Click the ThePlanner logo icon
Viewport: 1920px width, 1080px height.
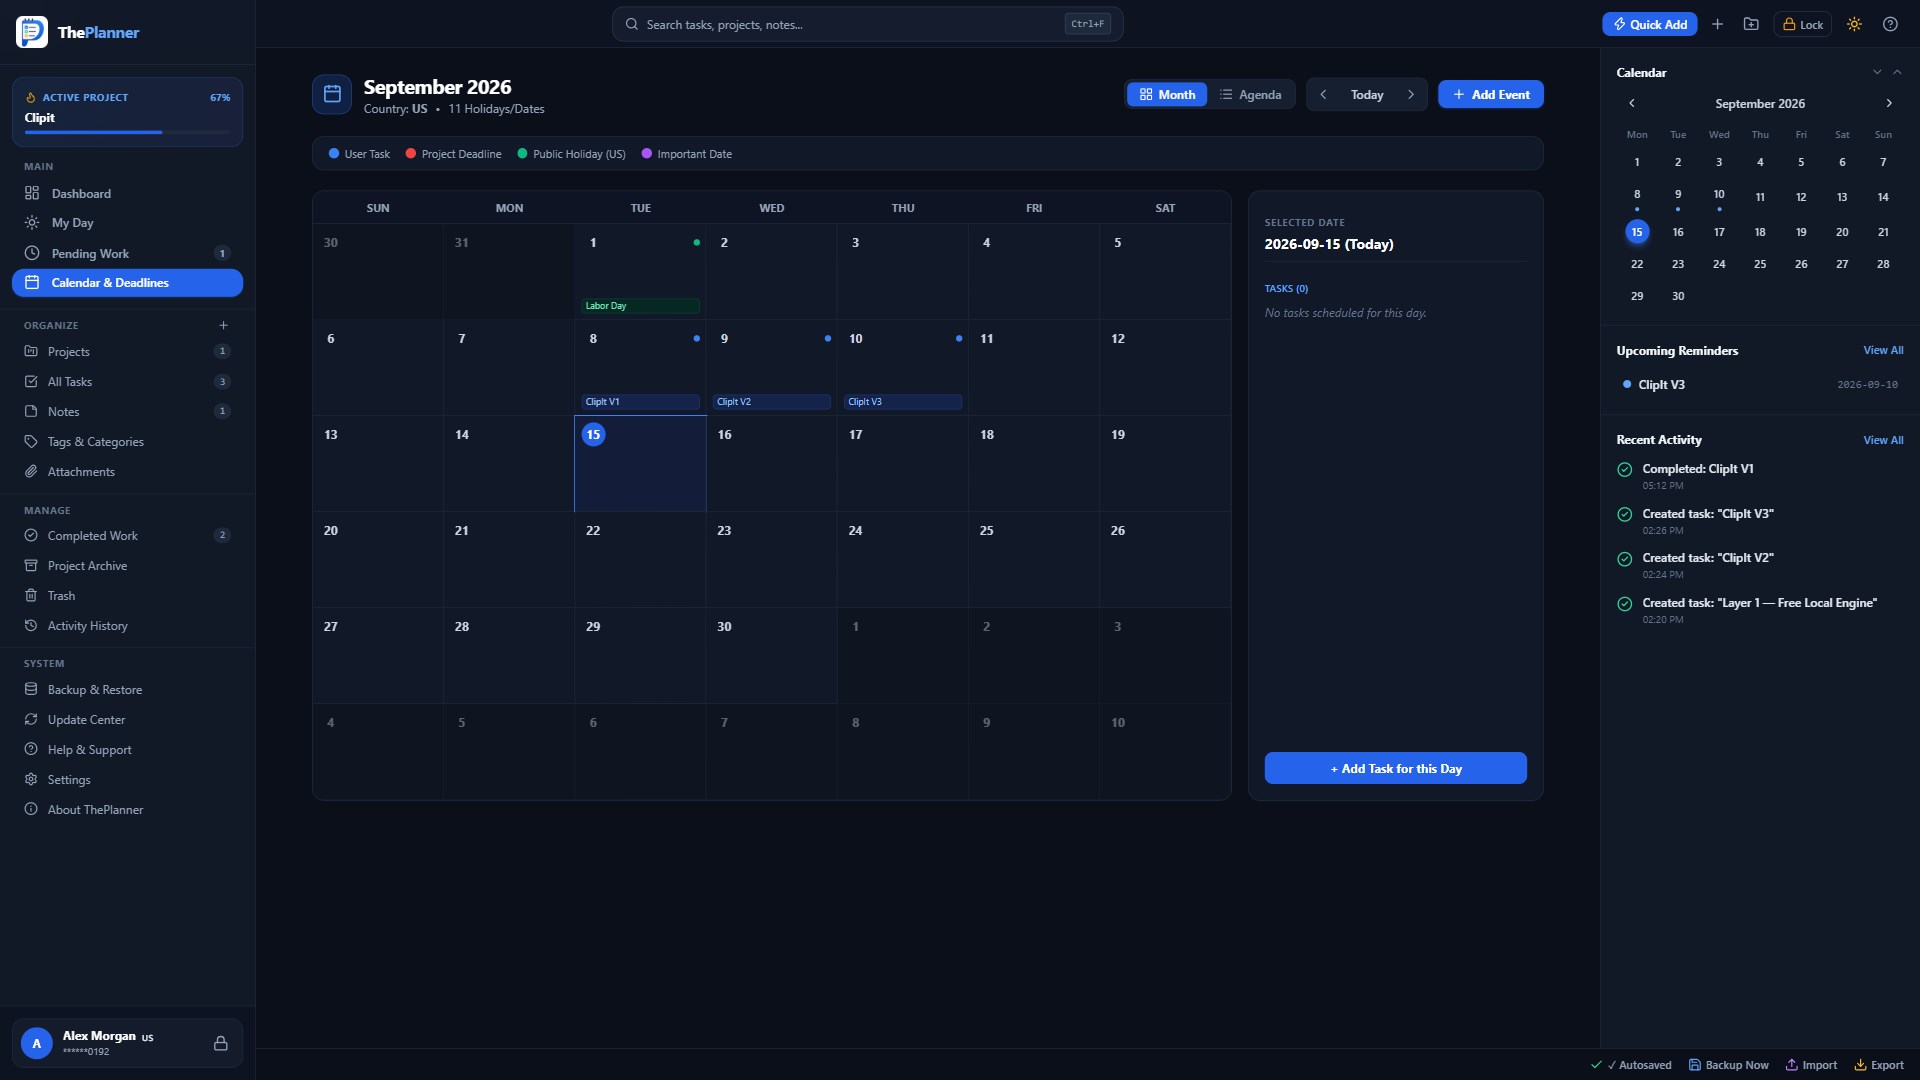(x=32, y=32)
